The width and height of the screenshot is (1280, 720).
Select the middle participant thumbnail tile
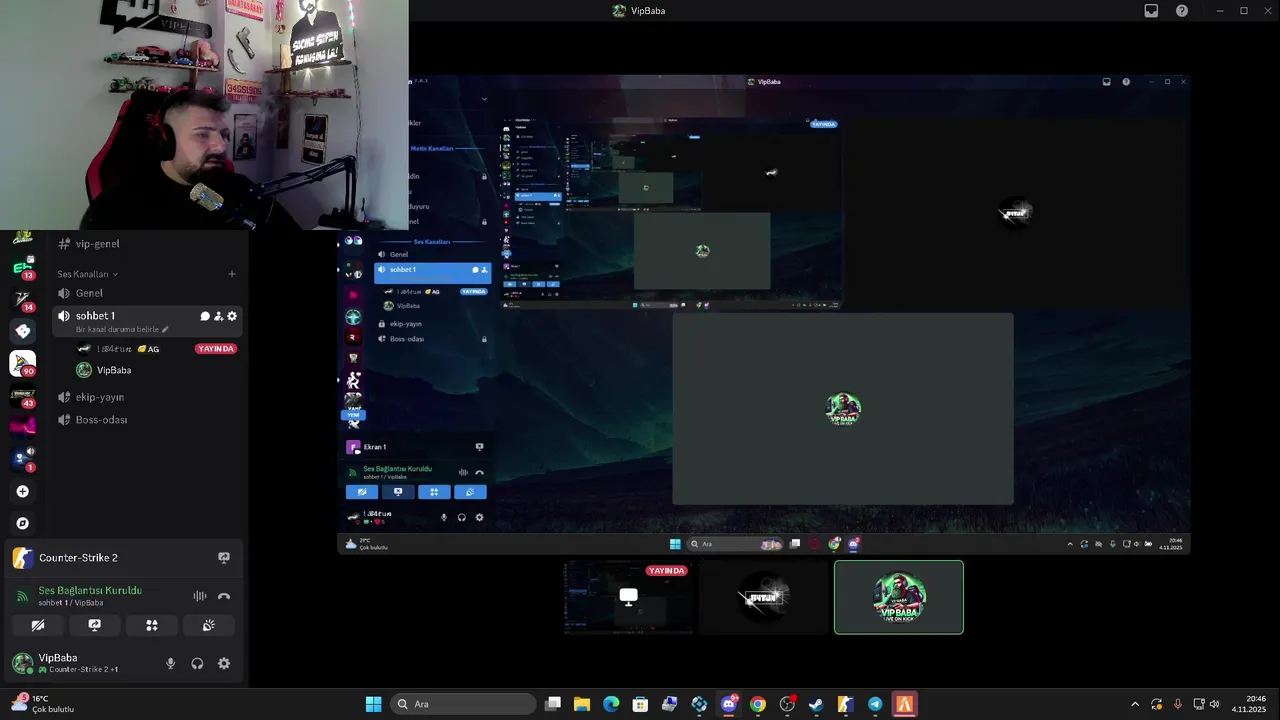tap(763, 597)
